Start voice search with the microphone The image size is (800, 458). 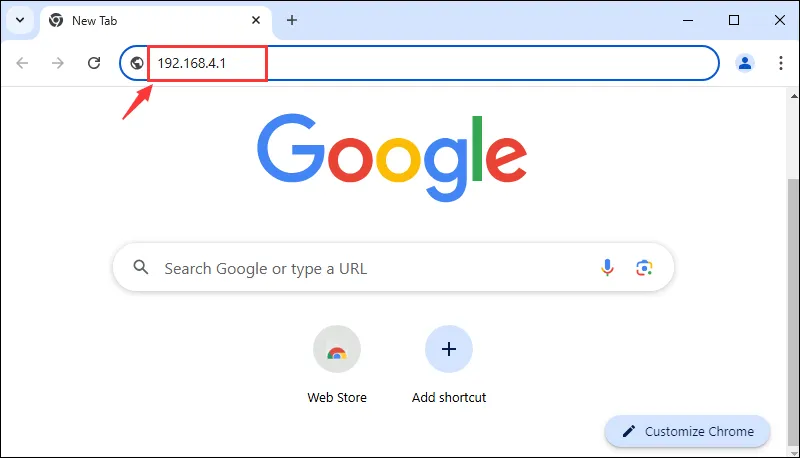(607, 268)
